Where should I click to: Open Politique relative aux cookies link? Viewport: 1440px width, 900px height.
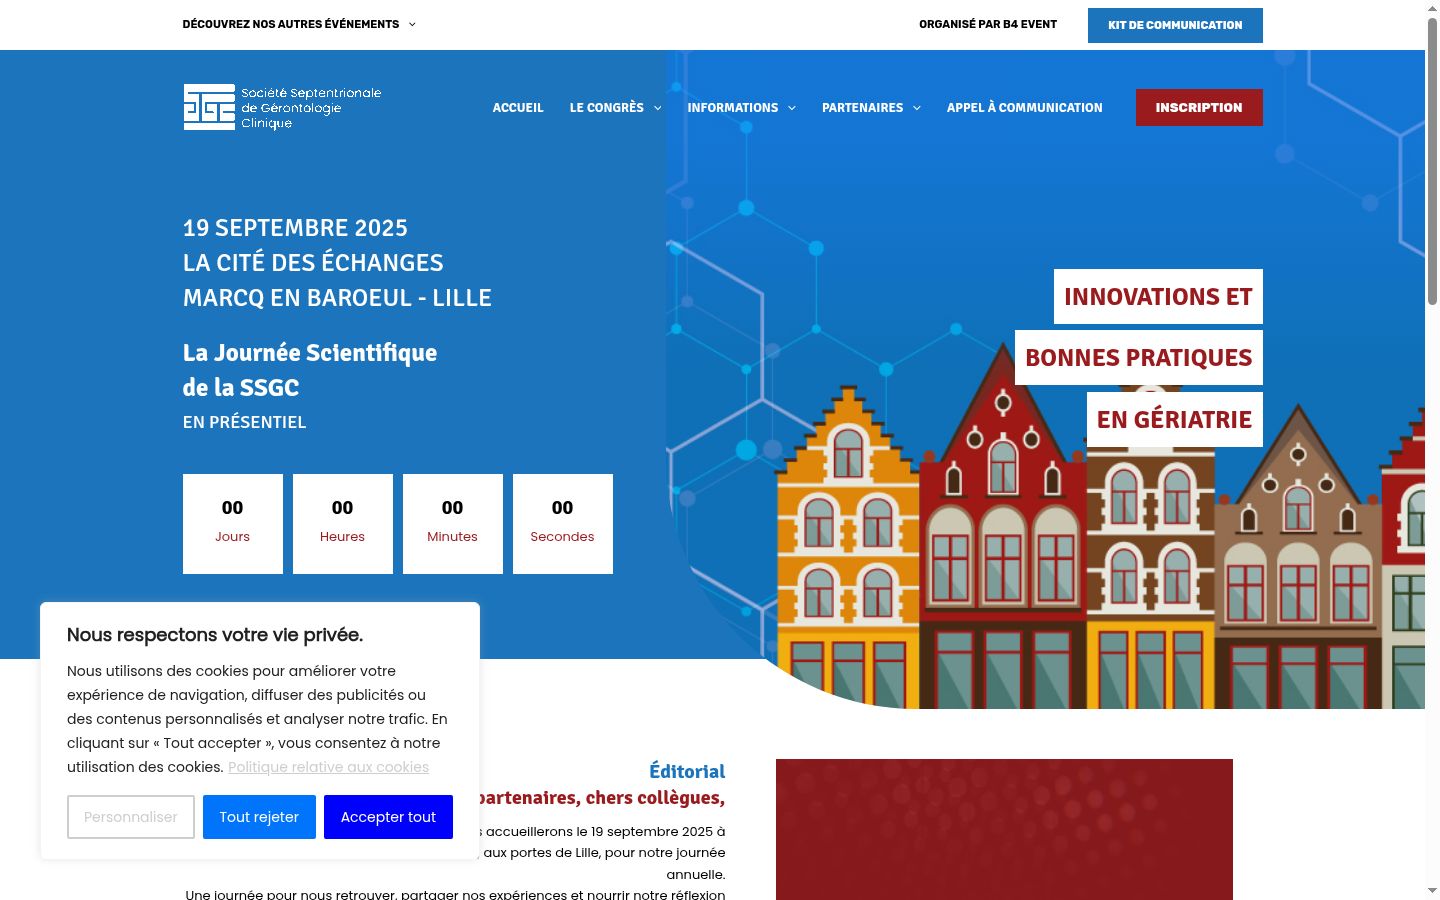point(328,767)
